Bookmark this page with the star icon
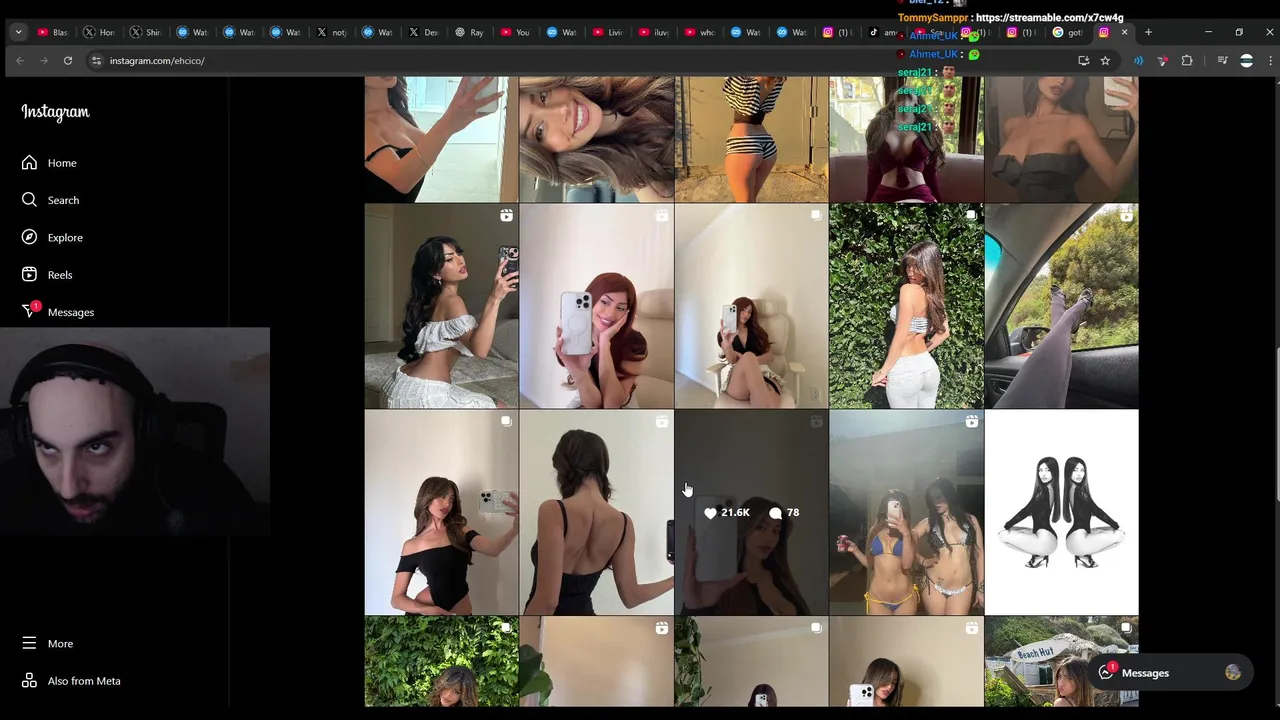The image size is (1280, 720). pos(1105,61)
